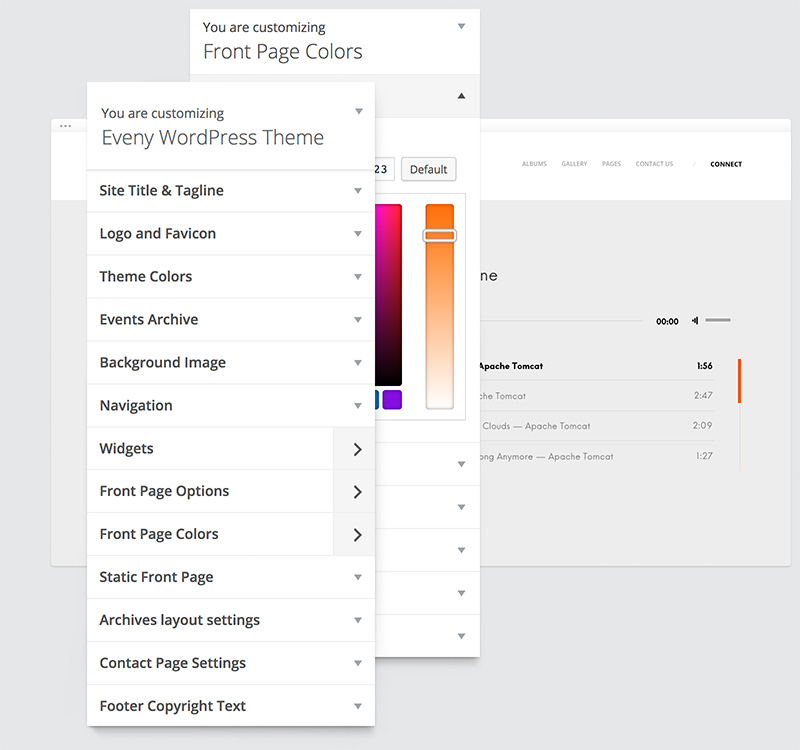This screenshot has width=800, height=750.
Task: Click the Default color button
Action: click(429, 169)
